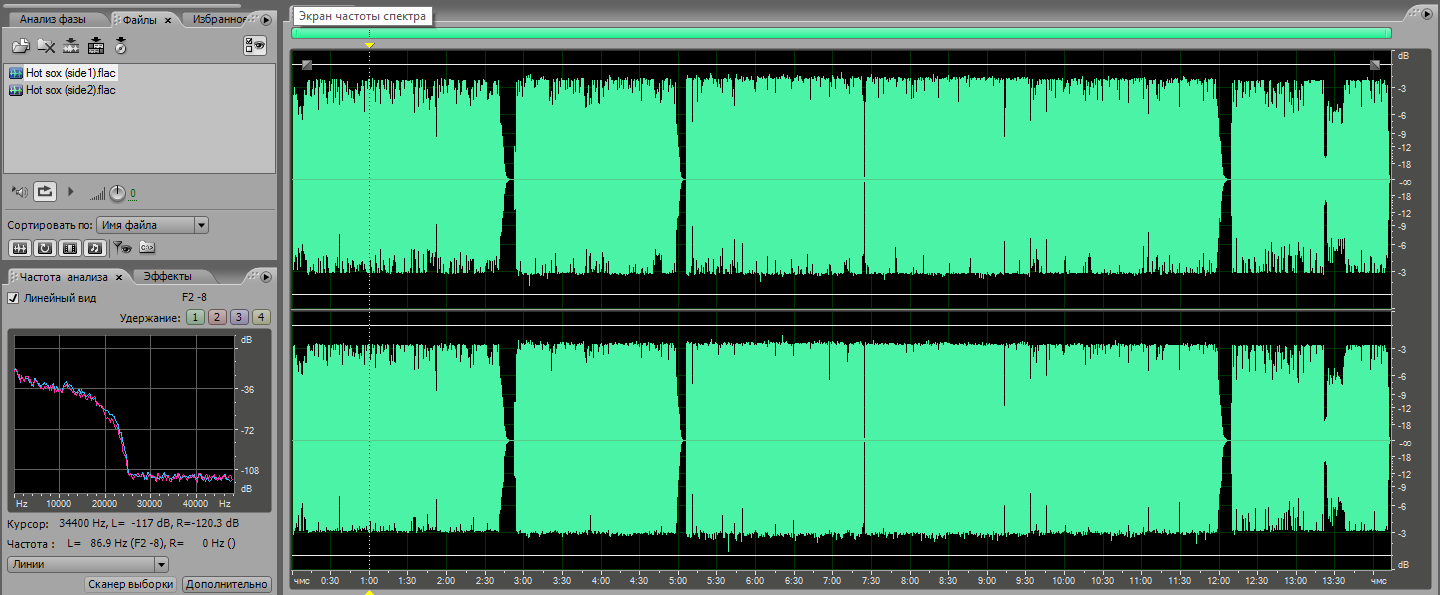Toggle the show audio files filter
Image resolution: width=1440 pixels, height=595 pixels.
19,247
